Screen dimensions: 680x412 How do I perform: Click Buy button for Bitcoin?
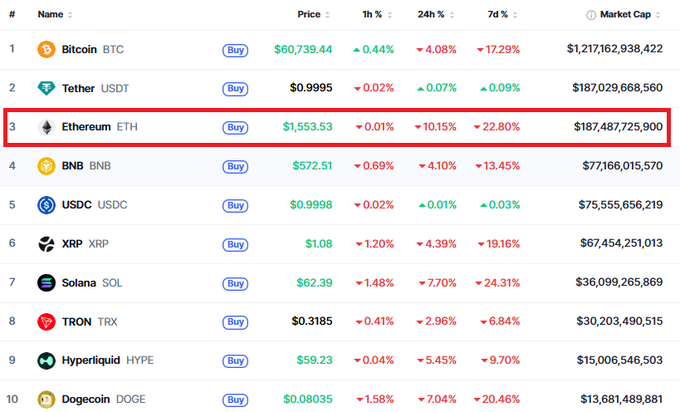[235, 50]
